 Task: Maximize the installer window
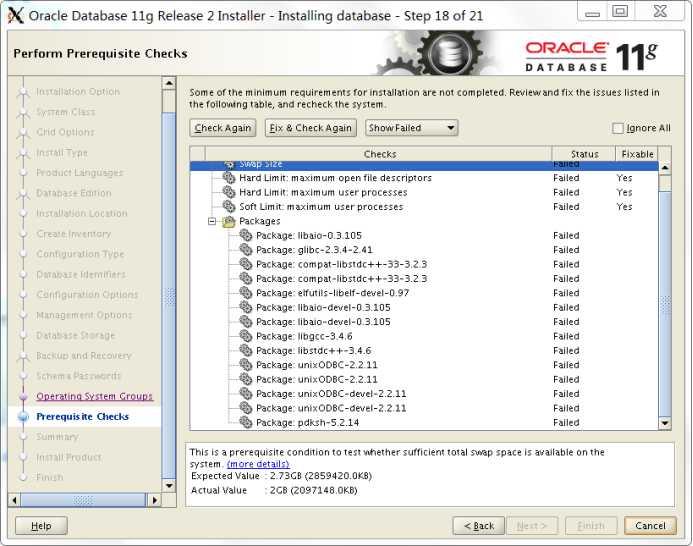click(x=620, y=11)
